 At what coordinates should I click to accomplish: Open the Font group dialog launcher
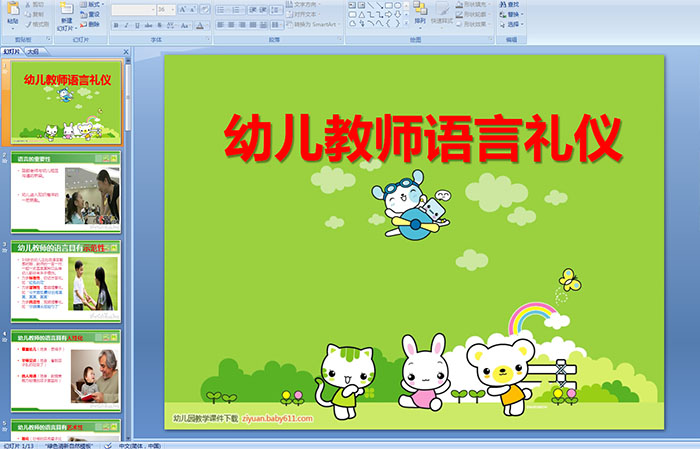point(208,40)
